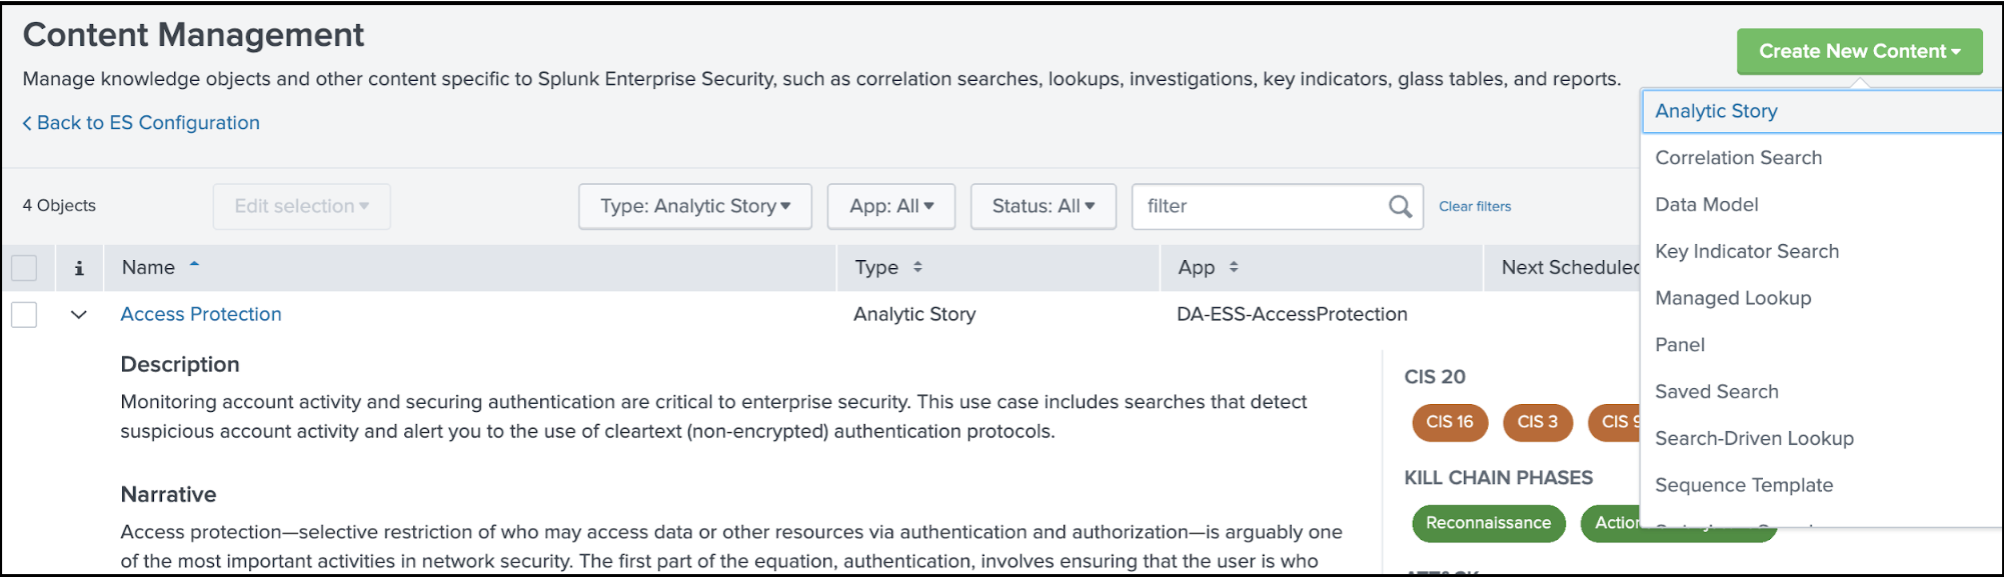Screen dimensions: 2004x577
Task: Click the CIS 3 tag badge
Action: pos(1537,422)
